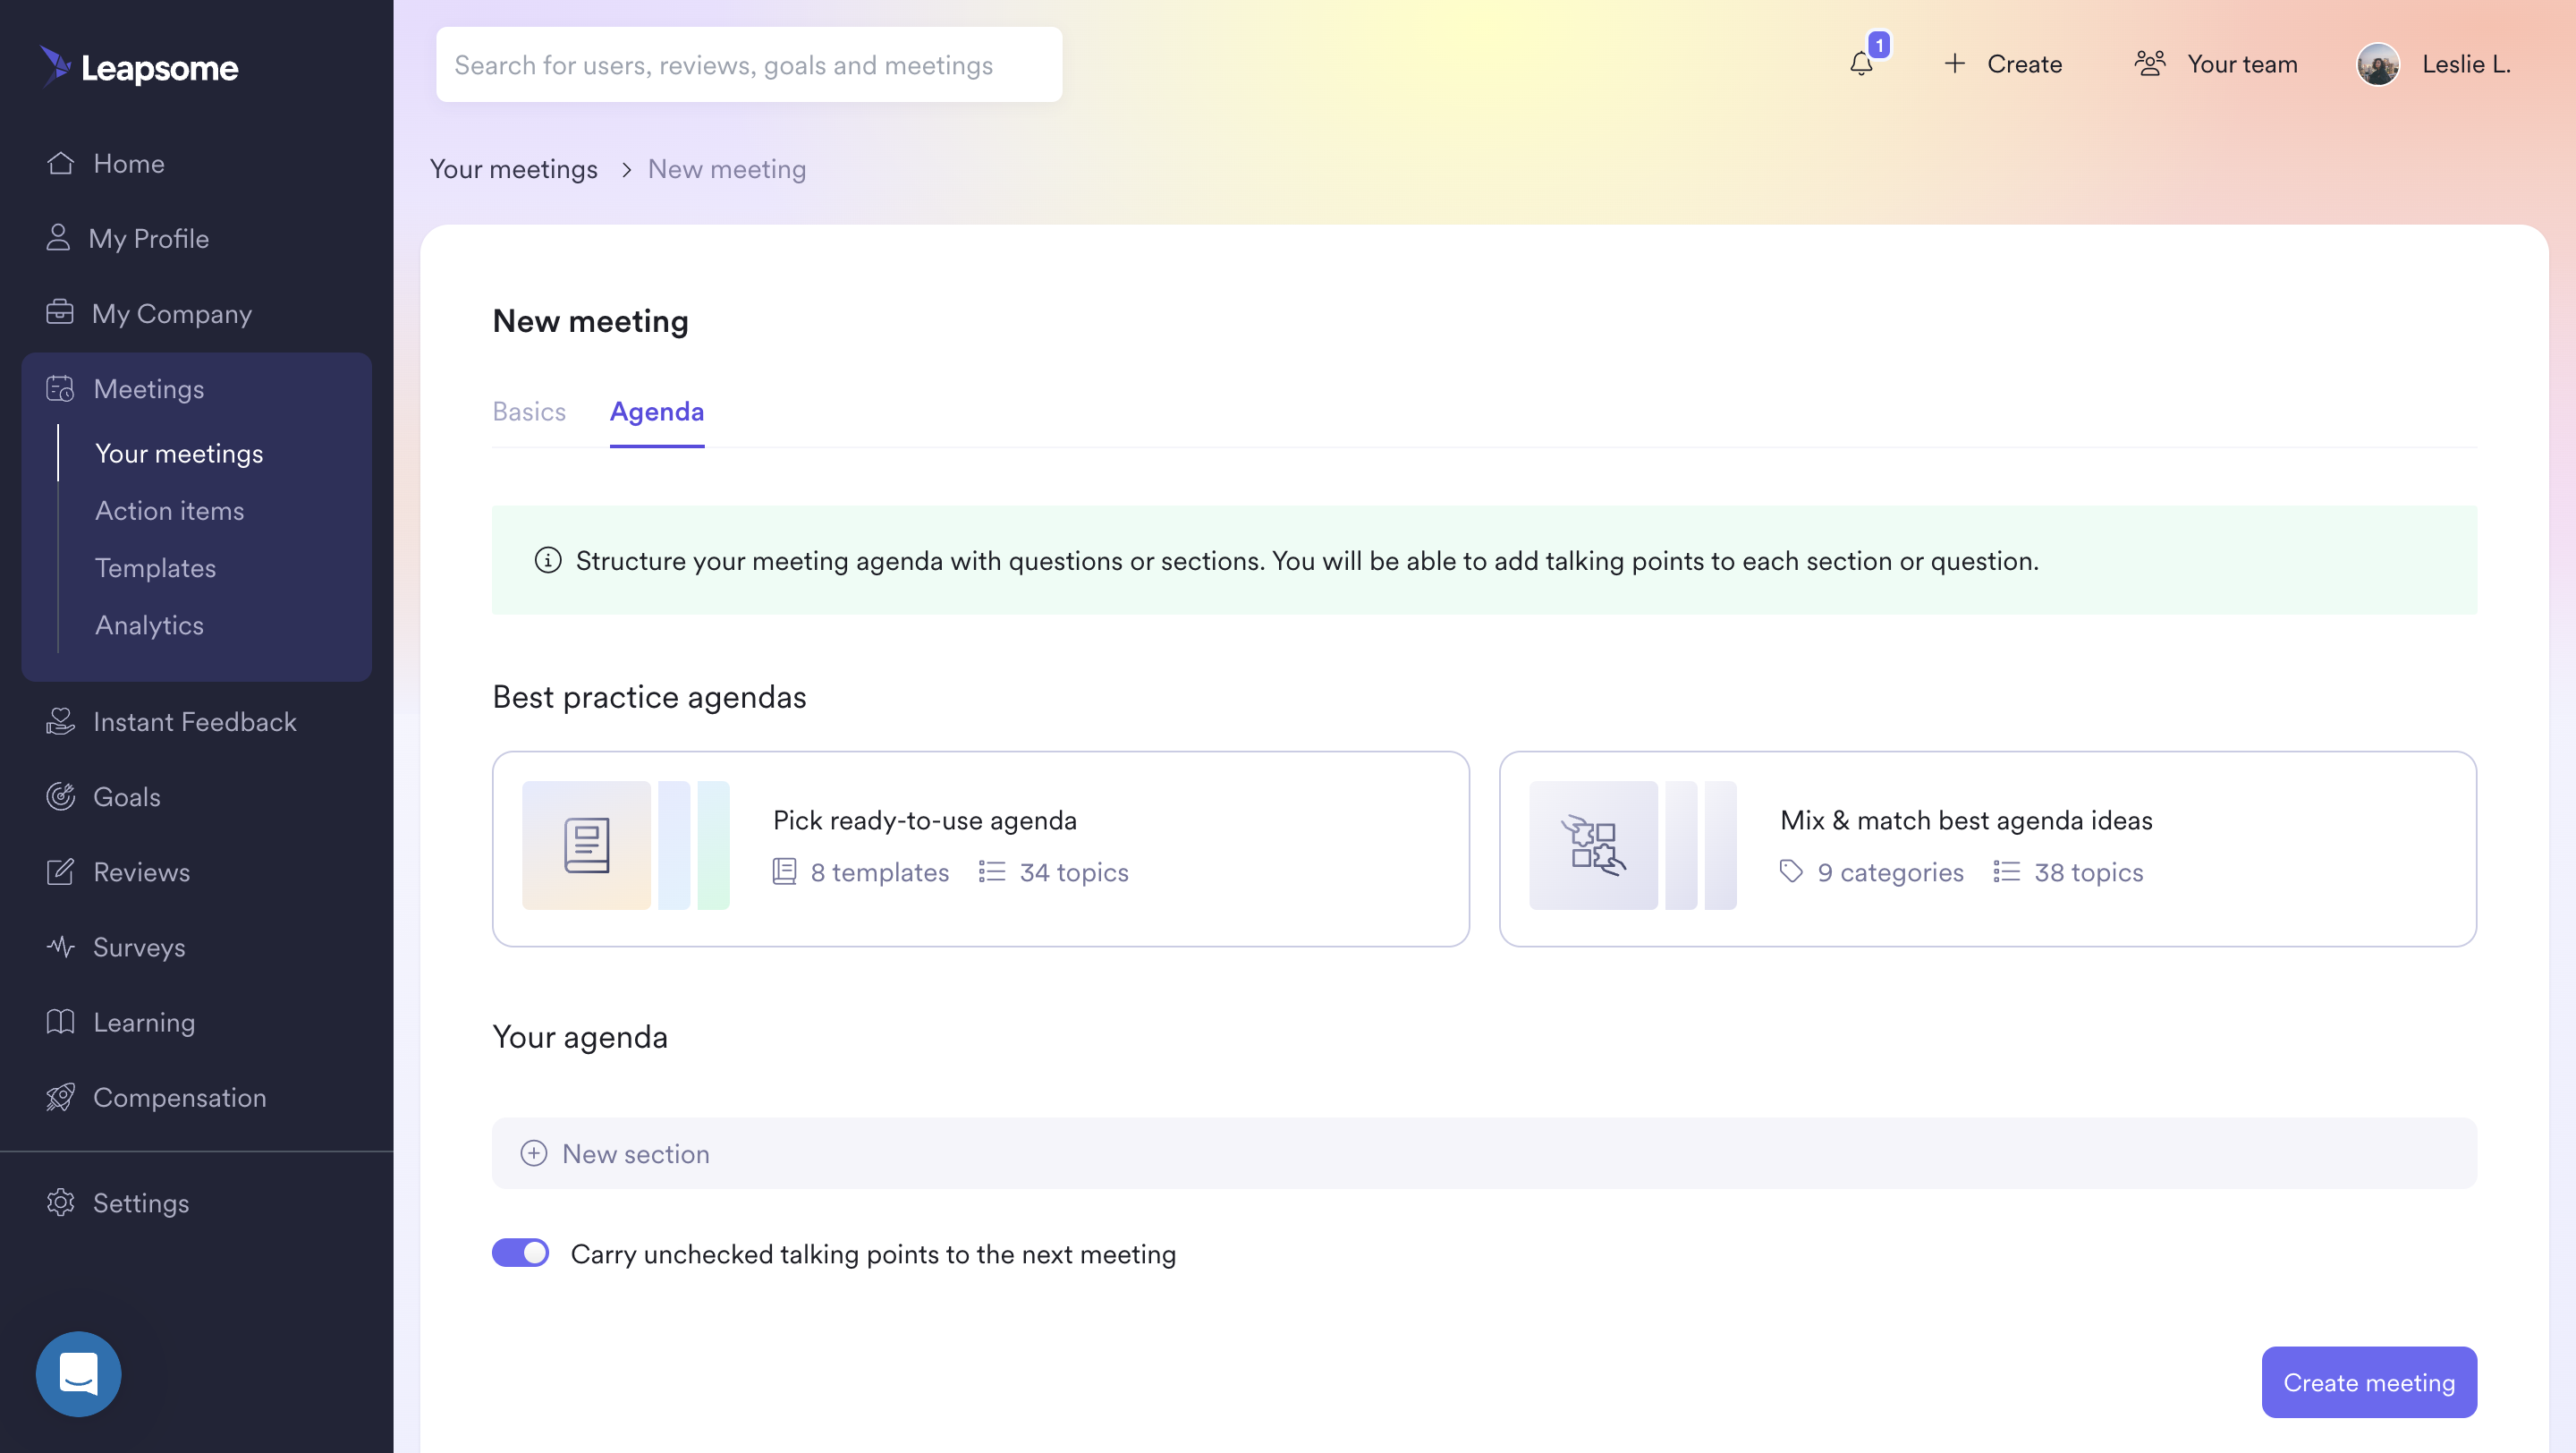The width and height of the screenshot is (2576, 1453).
Task: Open the Home sidebar icon
Action: [60, 163]
